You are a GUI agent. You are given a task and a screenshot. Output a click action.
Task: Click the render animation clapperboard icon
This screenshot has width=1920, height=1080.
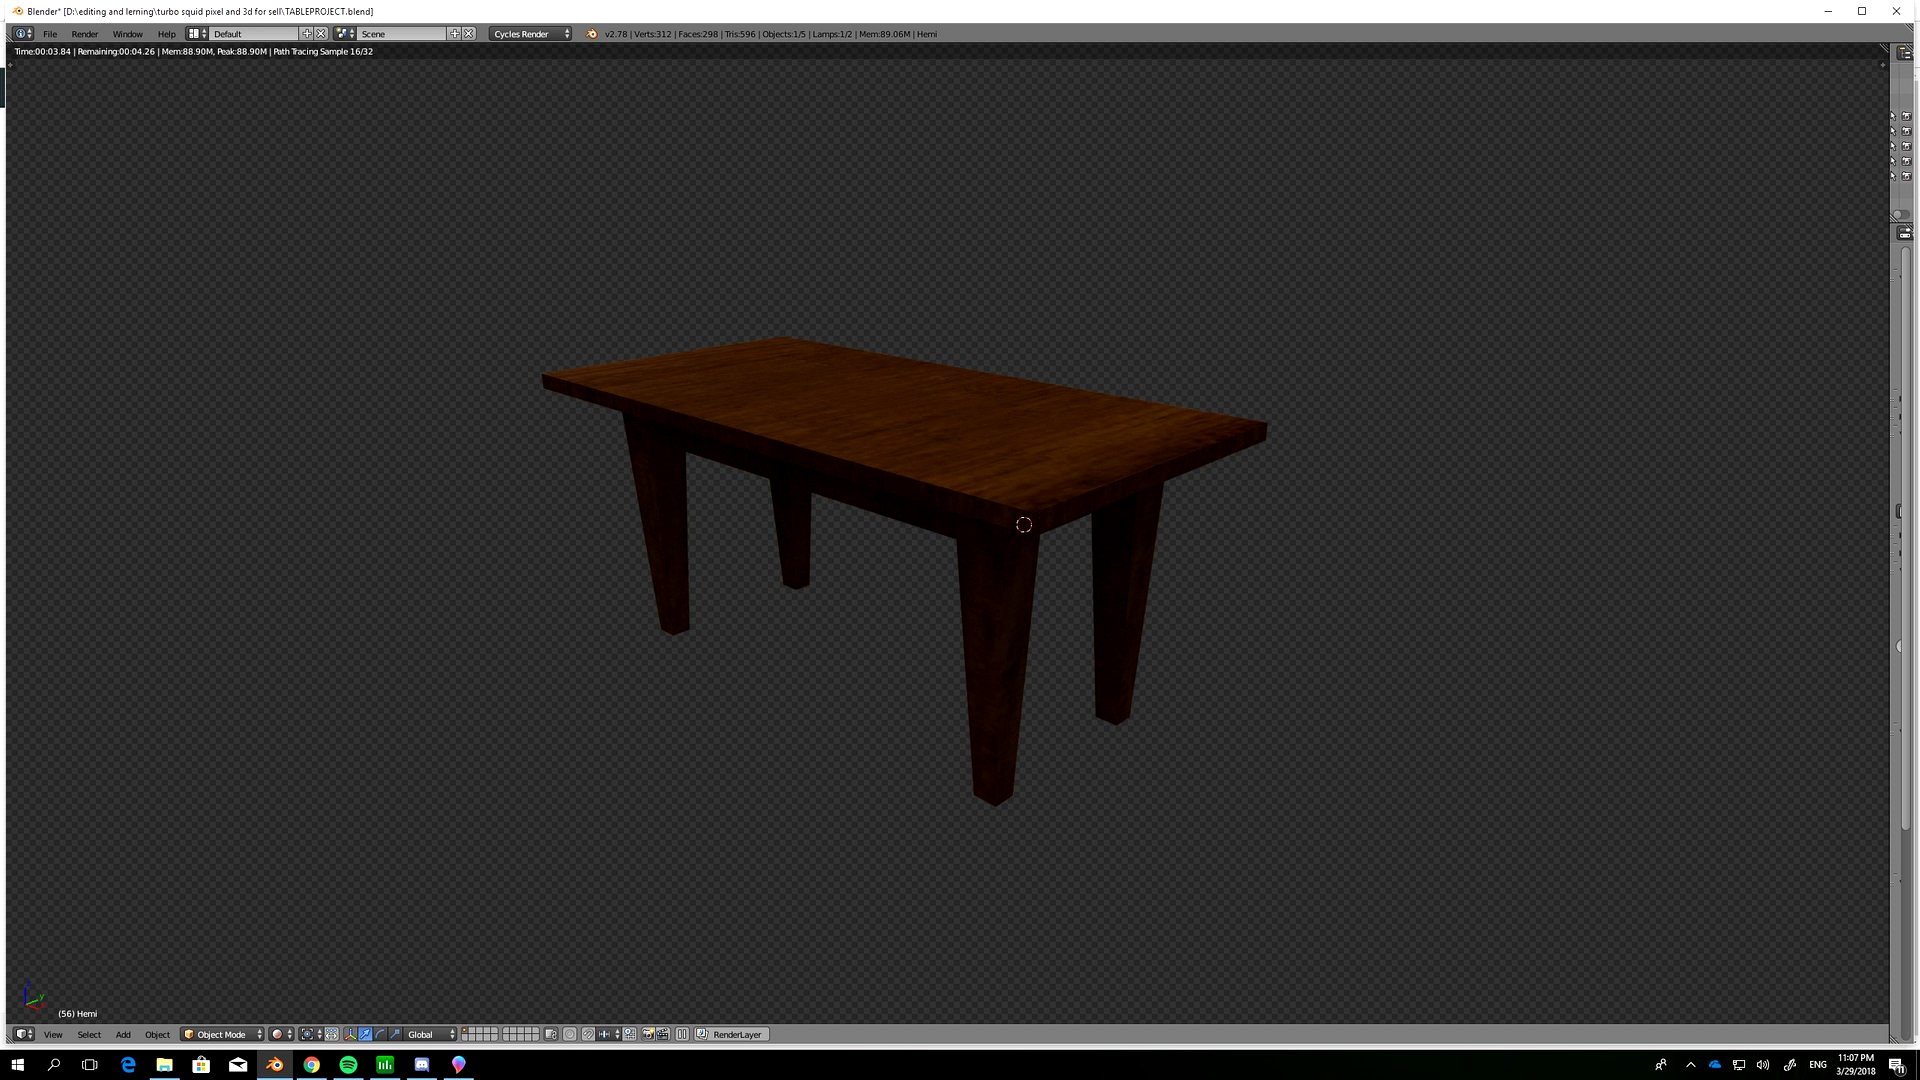point(661,1034)
